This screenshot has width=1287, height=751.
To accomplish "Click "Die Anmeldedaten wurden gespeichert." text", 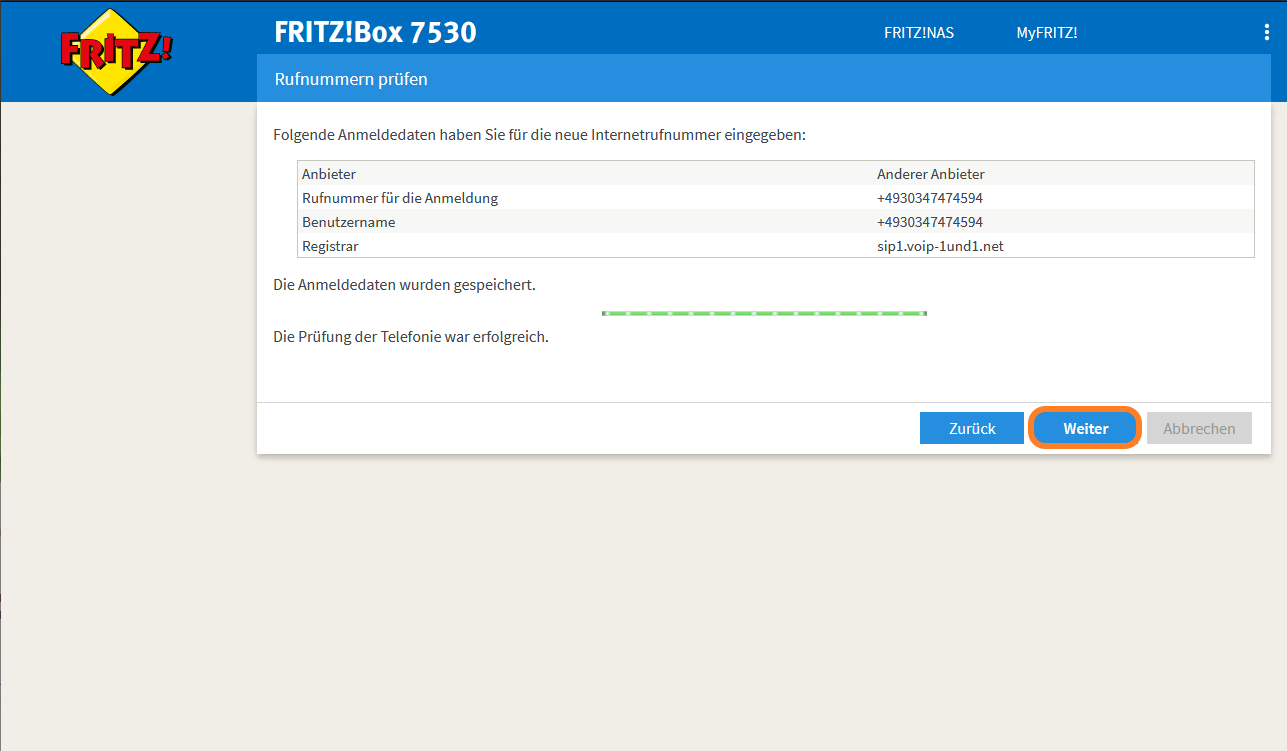I will click(404, 285).
